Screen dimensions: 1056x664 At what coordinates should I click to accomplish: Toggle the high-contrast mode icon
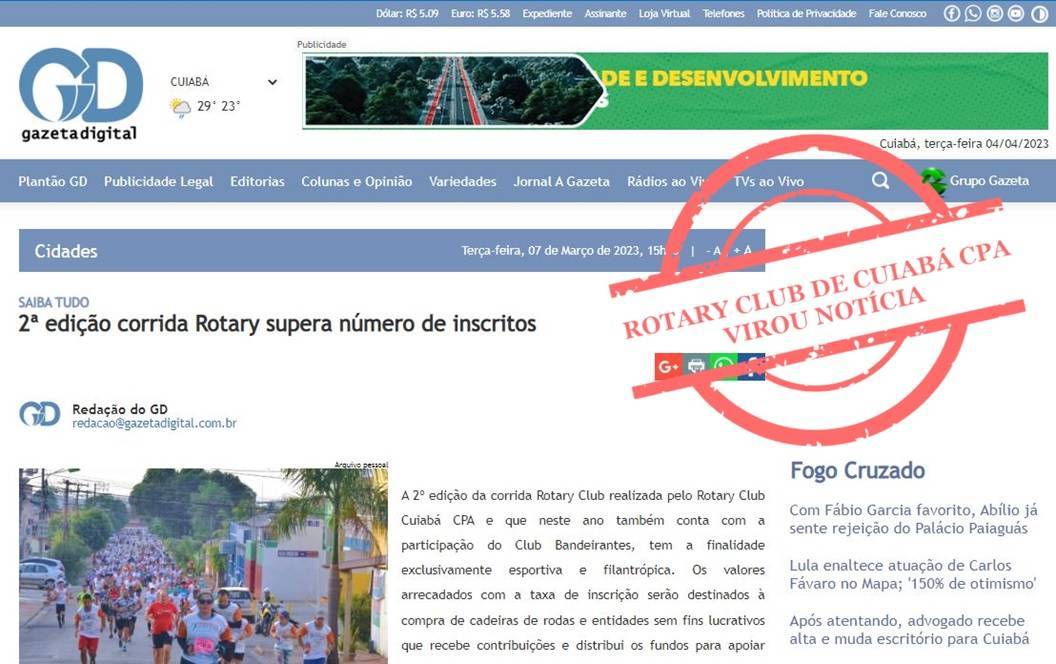tap(1038, 13)
